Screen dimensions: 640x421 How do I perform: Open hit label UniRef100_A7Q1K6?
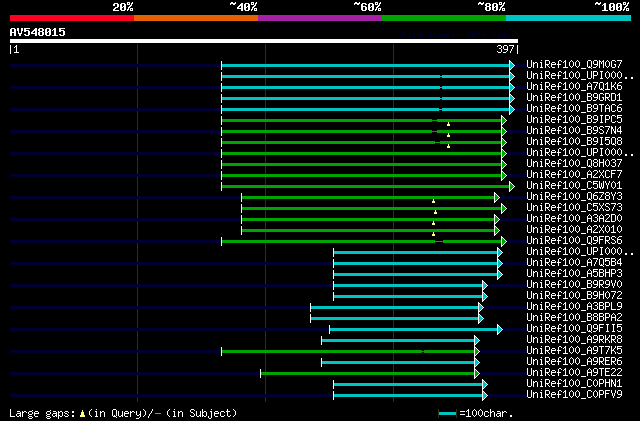(574, 86)
